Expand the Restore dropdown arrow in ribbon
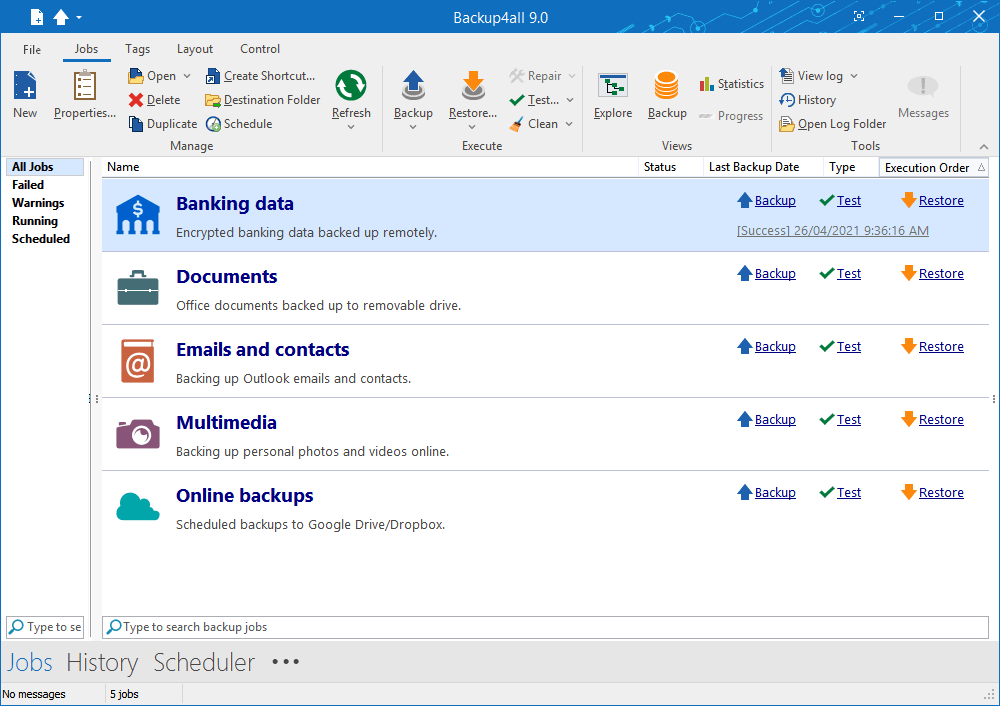 472,127
